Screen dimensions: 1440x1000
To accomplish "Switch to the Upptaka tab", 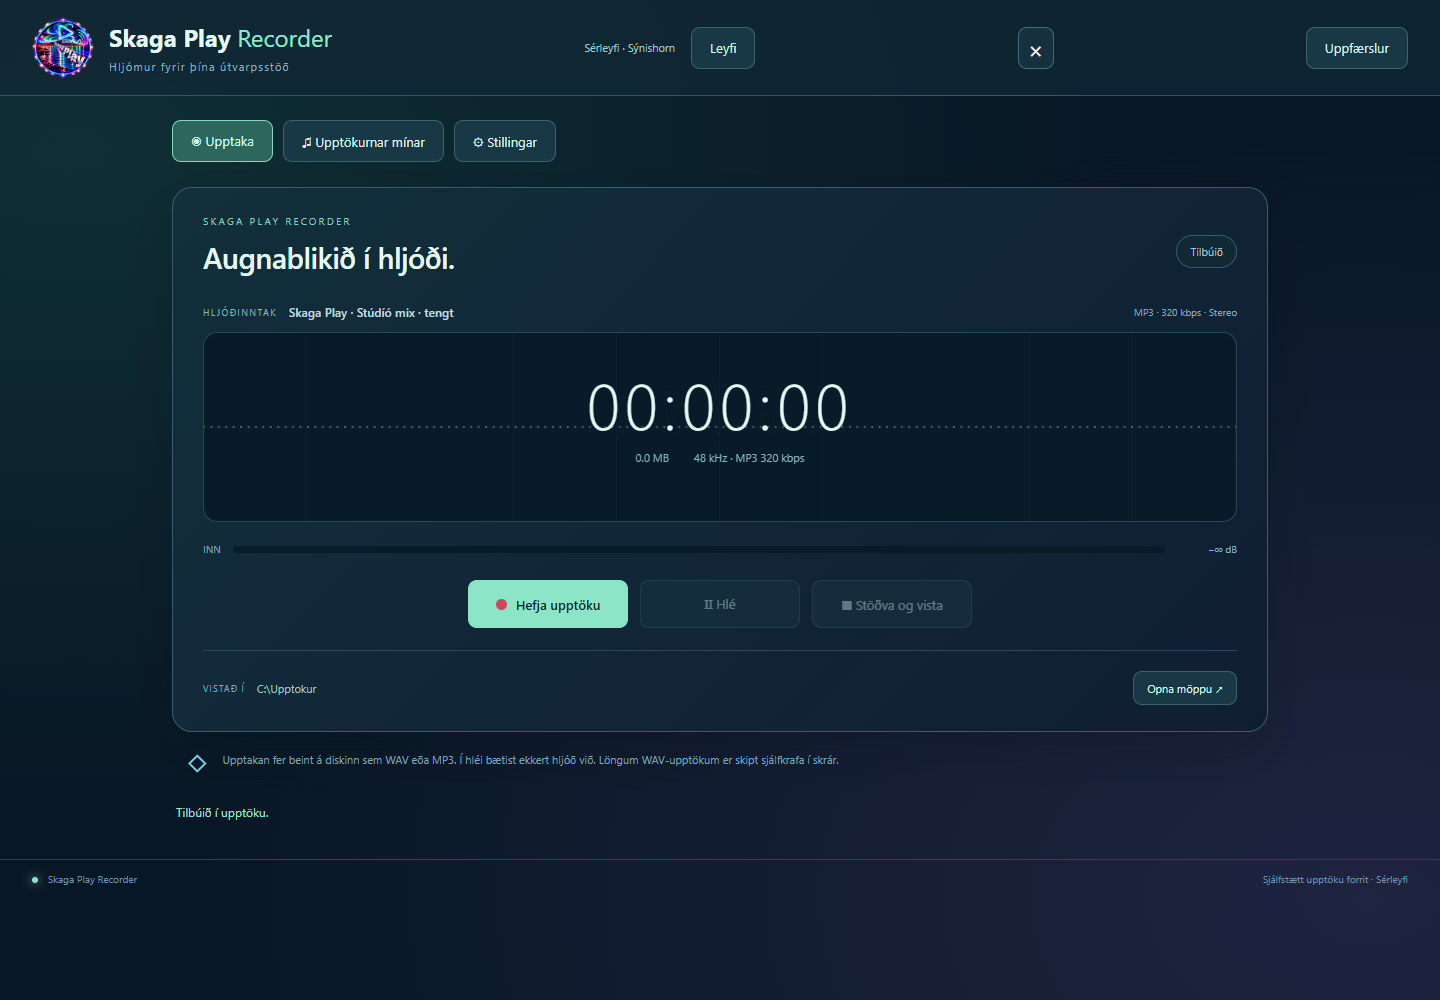I will pyautogui.click(x=222, y=141).
